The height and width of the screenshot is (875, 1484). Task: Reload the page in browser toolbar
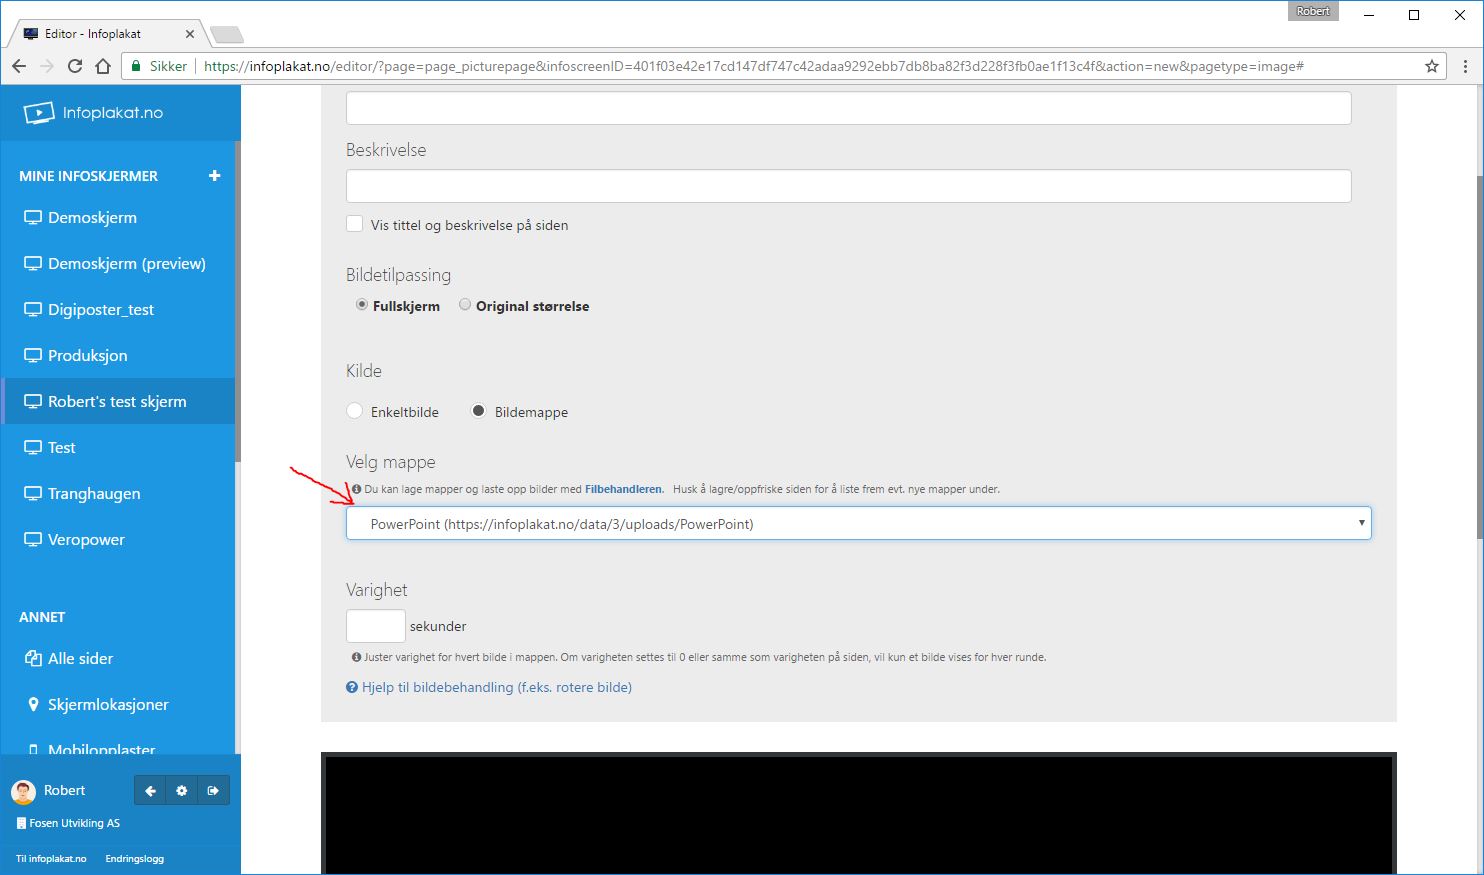coord(74,66)
